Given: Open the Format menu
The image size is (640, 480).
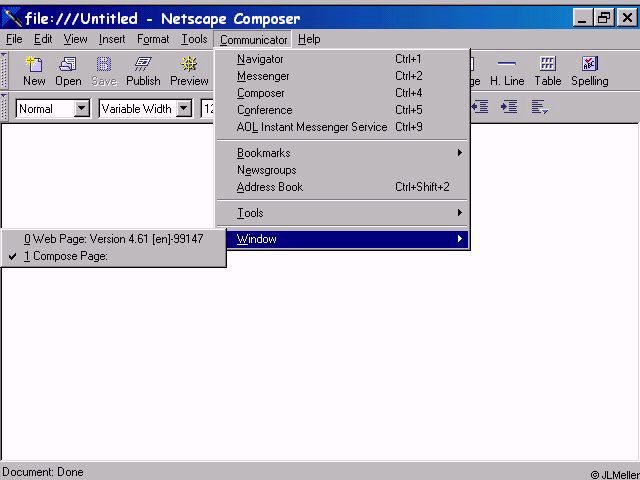Looking at the screenshot, I should tap(153, 39).
